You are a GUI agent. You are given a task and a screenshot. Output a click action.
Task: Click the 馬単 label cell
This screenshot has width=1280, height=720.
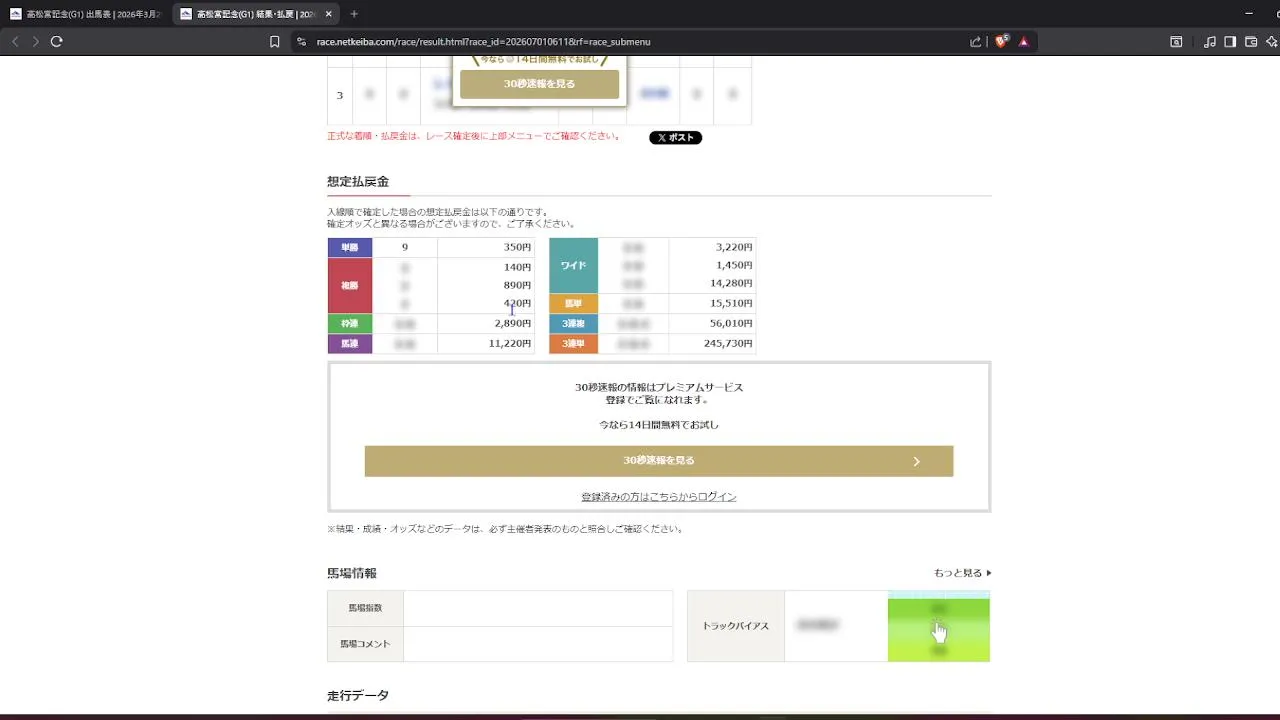pyautogui.click(x=574, y=303)
